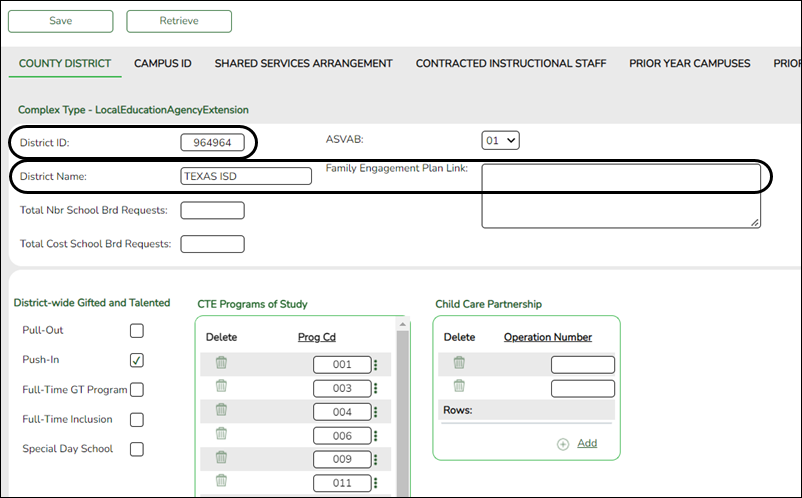Enable Full-Time Inclusion checkbox

click(137, 420)
